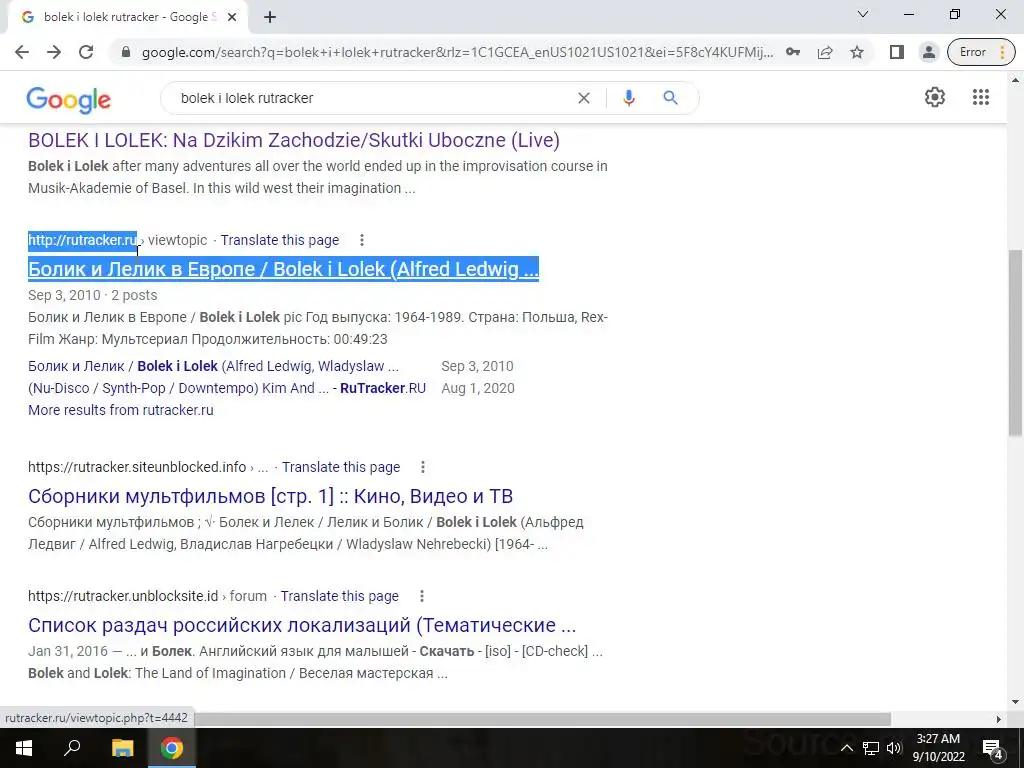Show hidden system tray icons

[846, 748]
